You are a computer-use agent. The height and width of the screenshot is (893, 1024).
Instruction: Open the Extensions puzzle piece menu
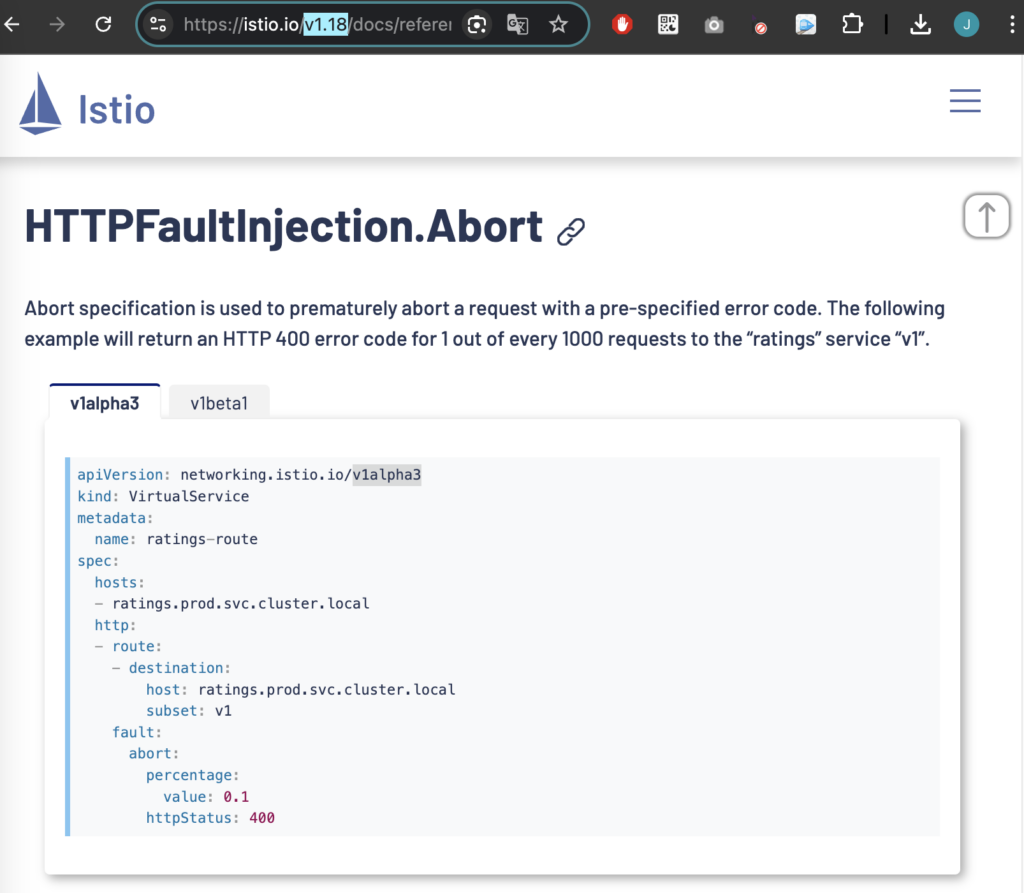tap(852, 25)
